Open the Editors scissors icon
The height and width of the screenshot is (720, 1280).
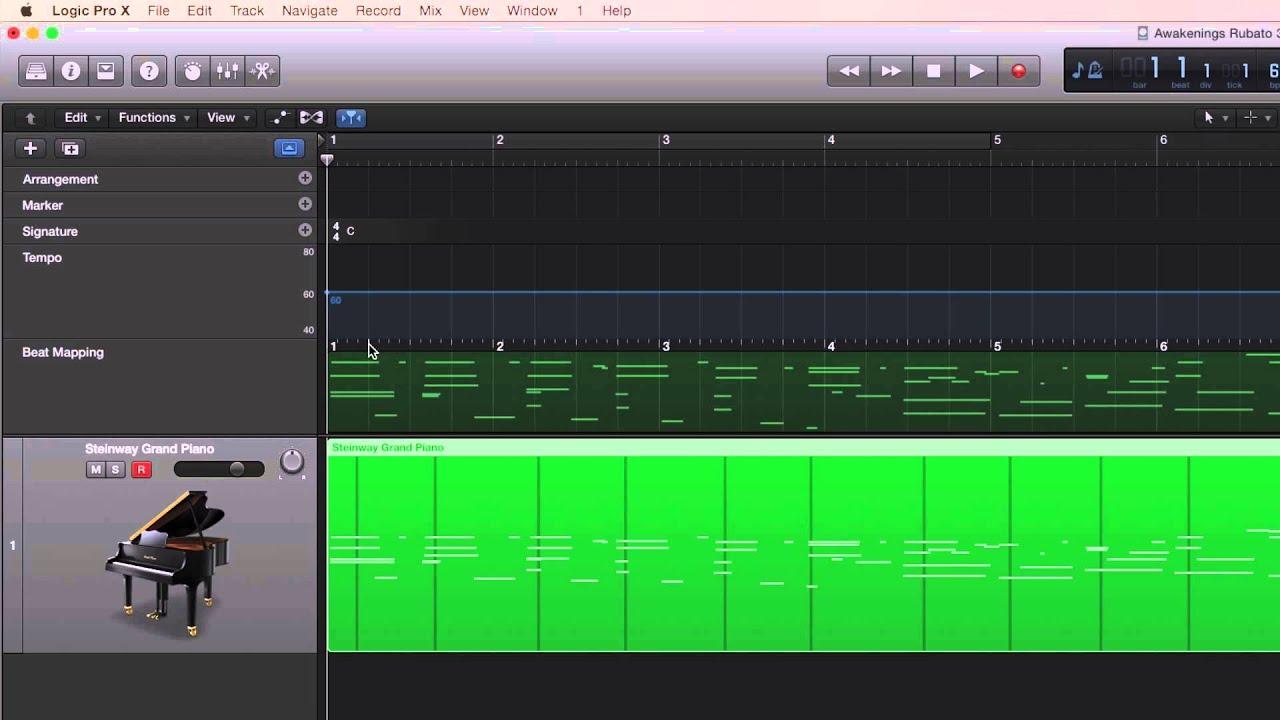tap(262, 71)
